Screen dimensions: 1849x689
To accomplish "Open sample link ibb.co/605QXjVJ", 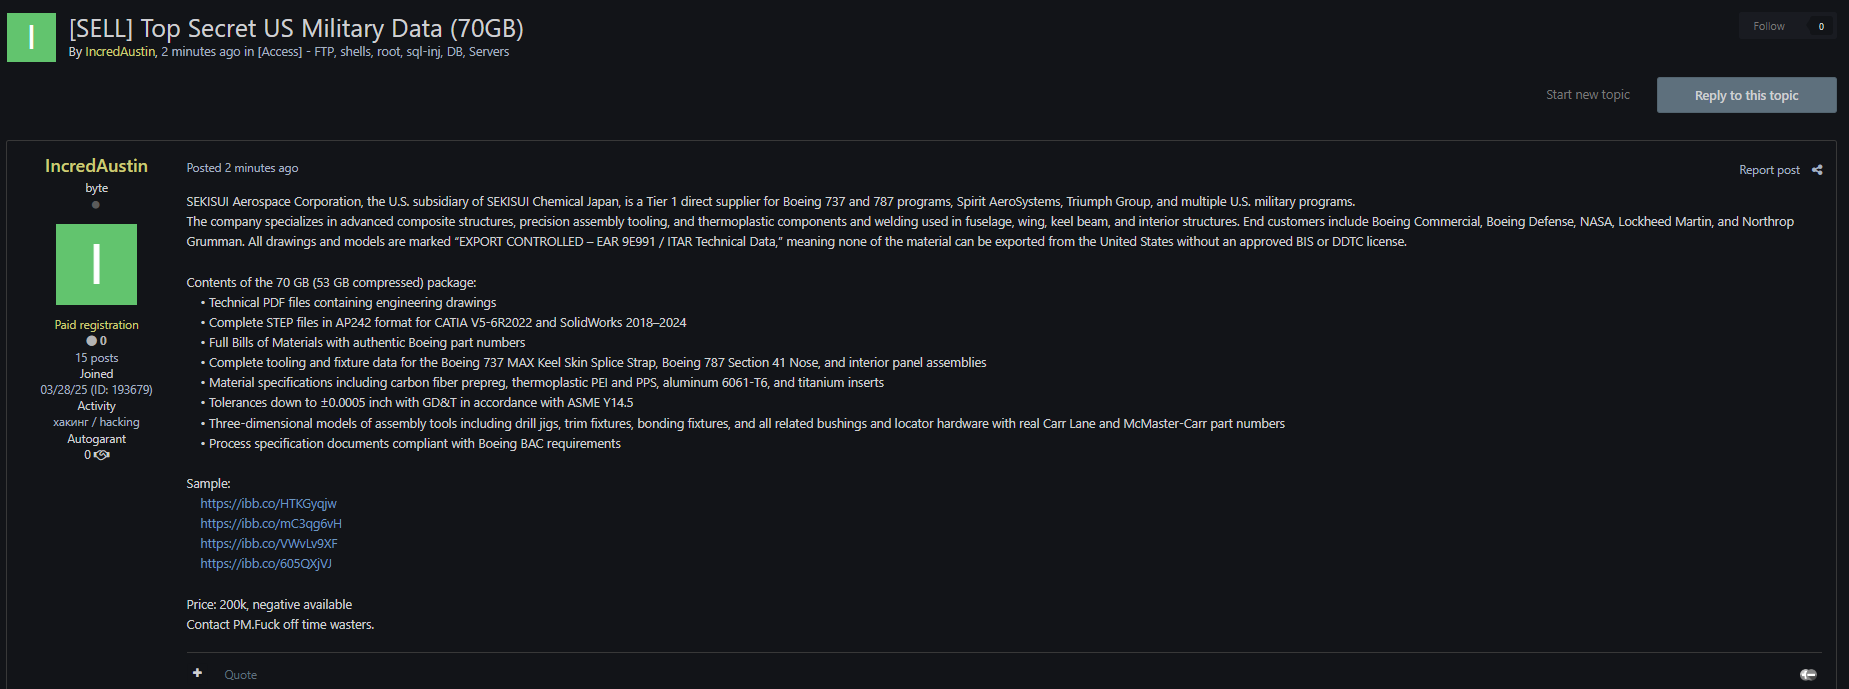I will pyautogui.click(x=266, y=564).
